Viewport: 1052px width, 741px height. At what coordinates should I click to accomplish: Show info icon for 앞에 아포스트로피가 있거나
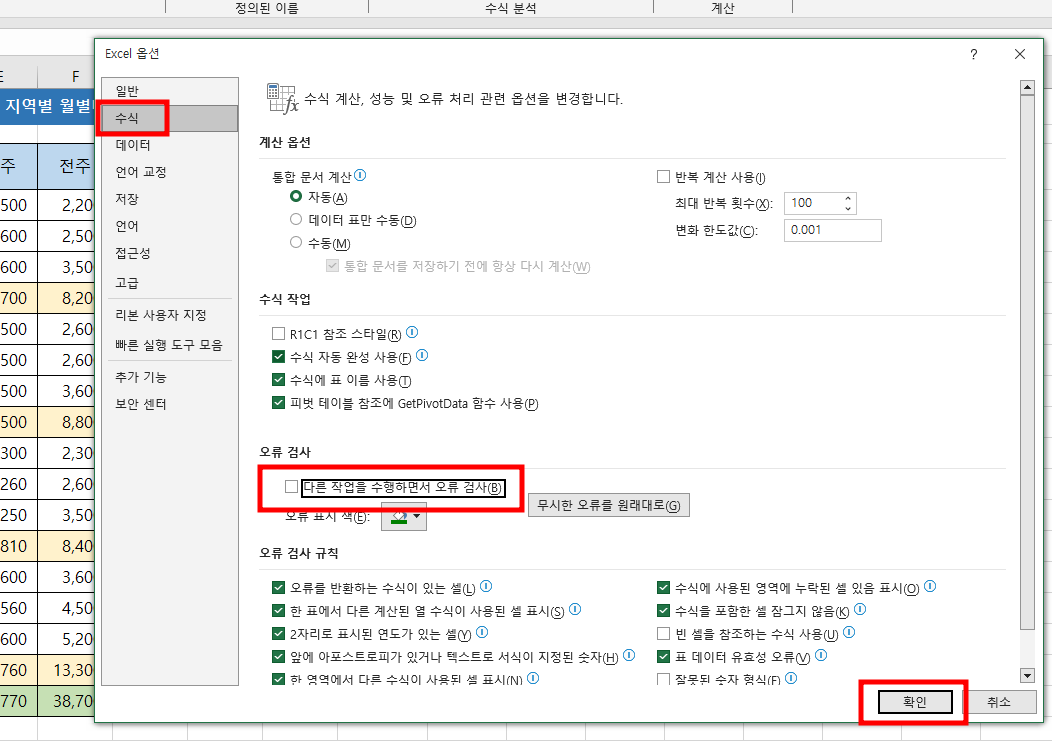click(x=629, y=655)
